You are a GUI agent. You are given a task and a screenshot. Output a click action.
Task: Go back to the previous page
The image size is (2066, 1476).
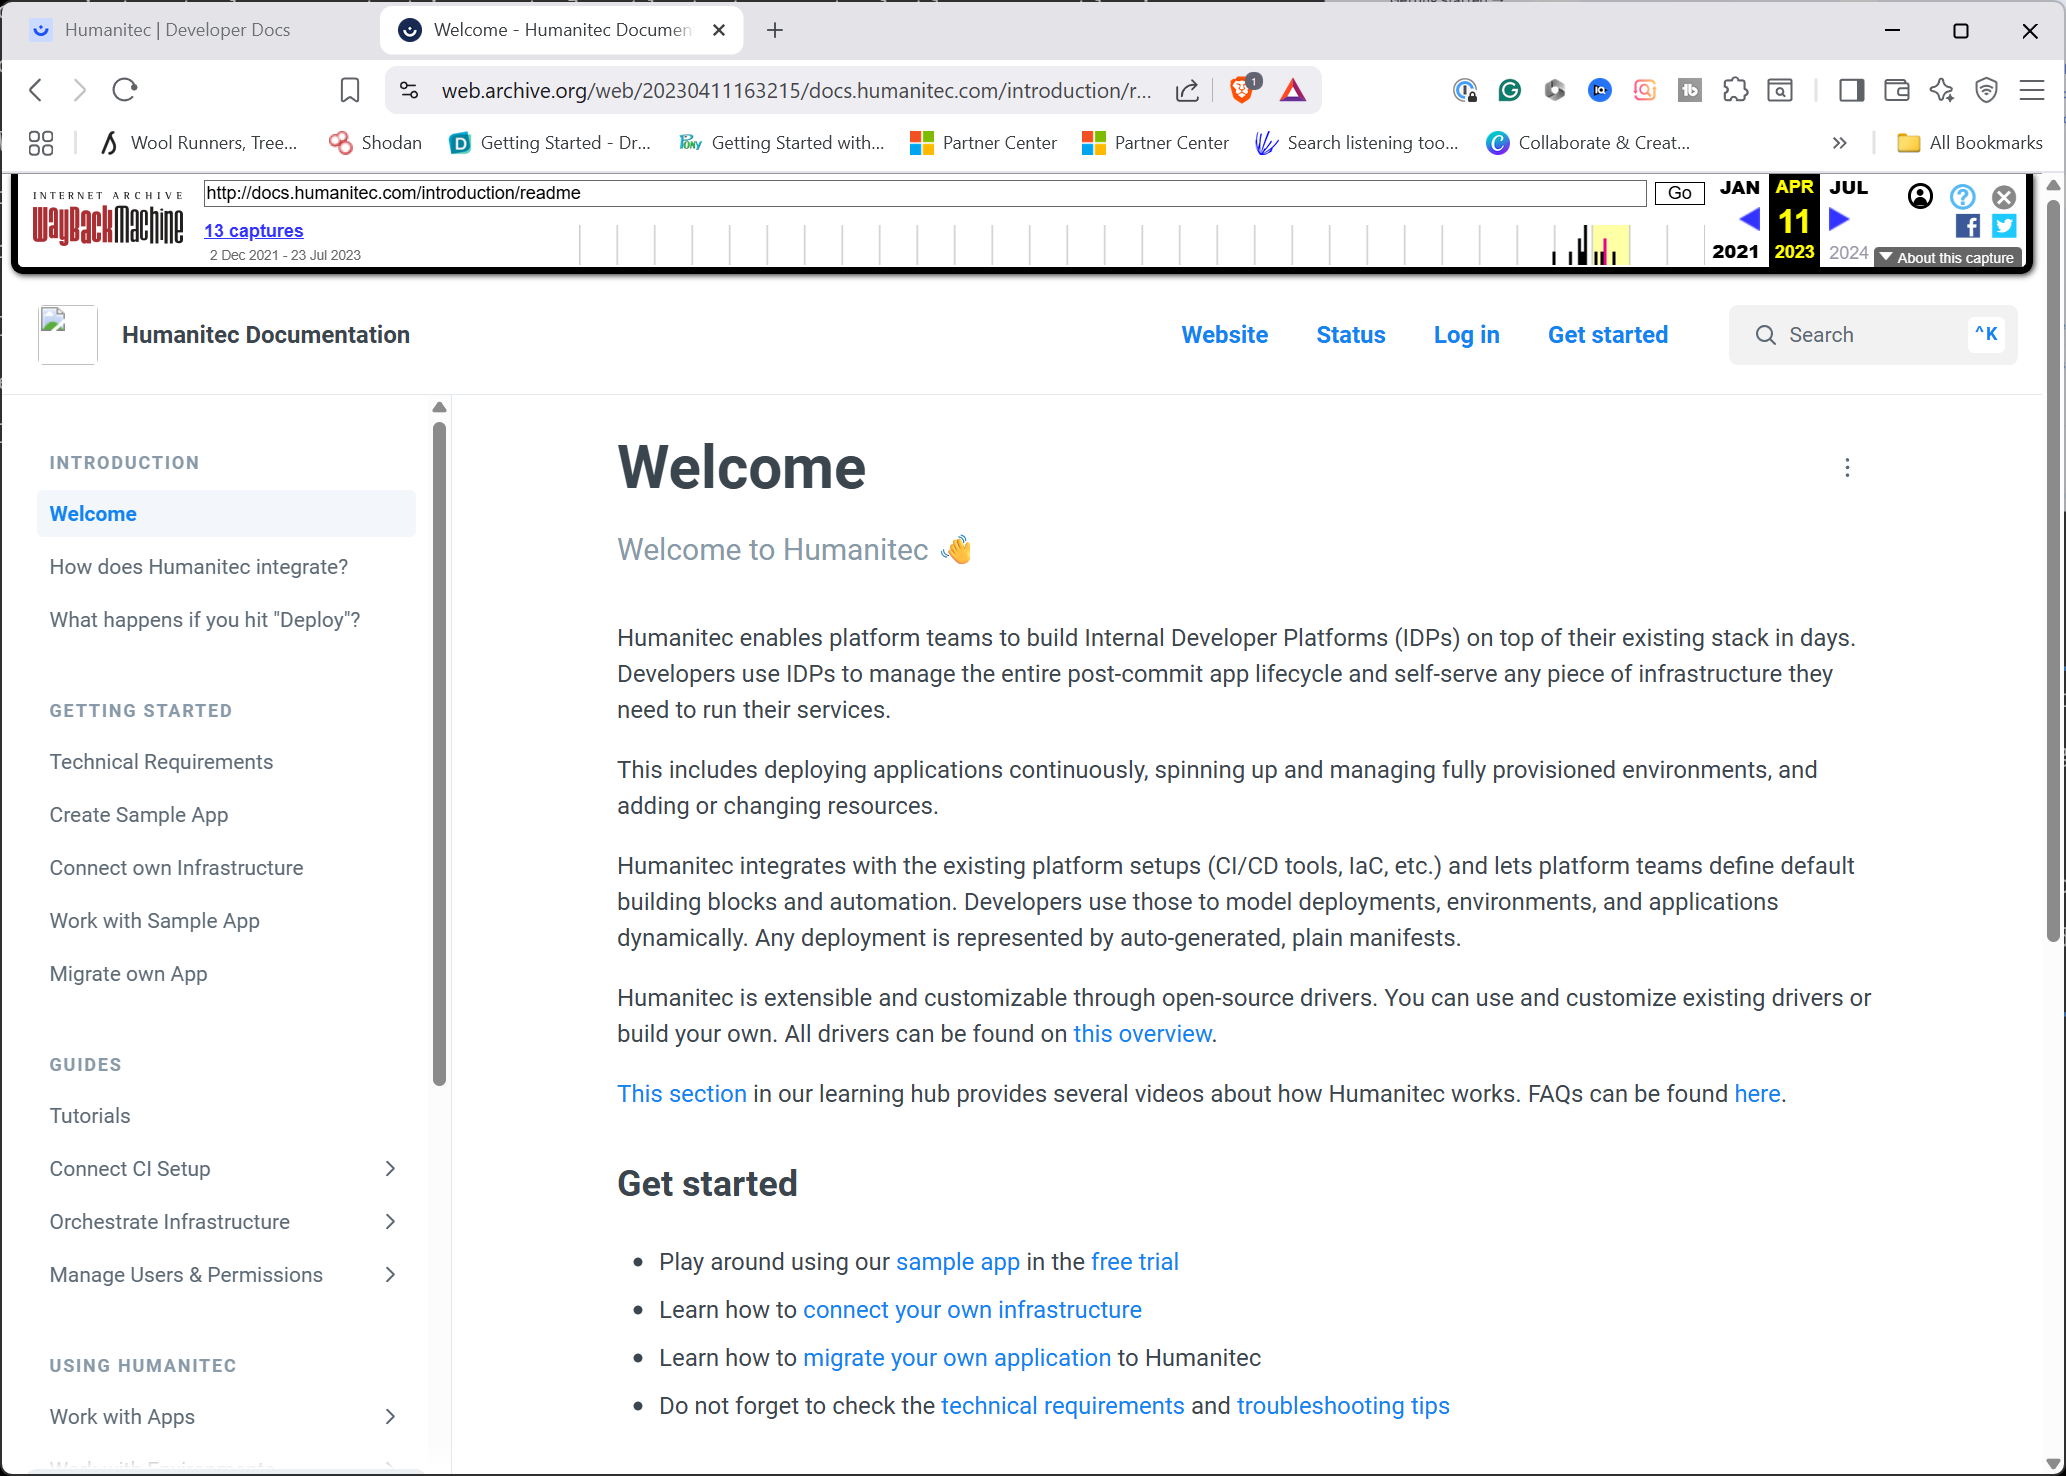[x=36, y=90]
